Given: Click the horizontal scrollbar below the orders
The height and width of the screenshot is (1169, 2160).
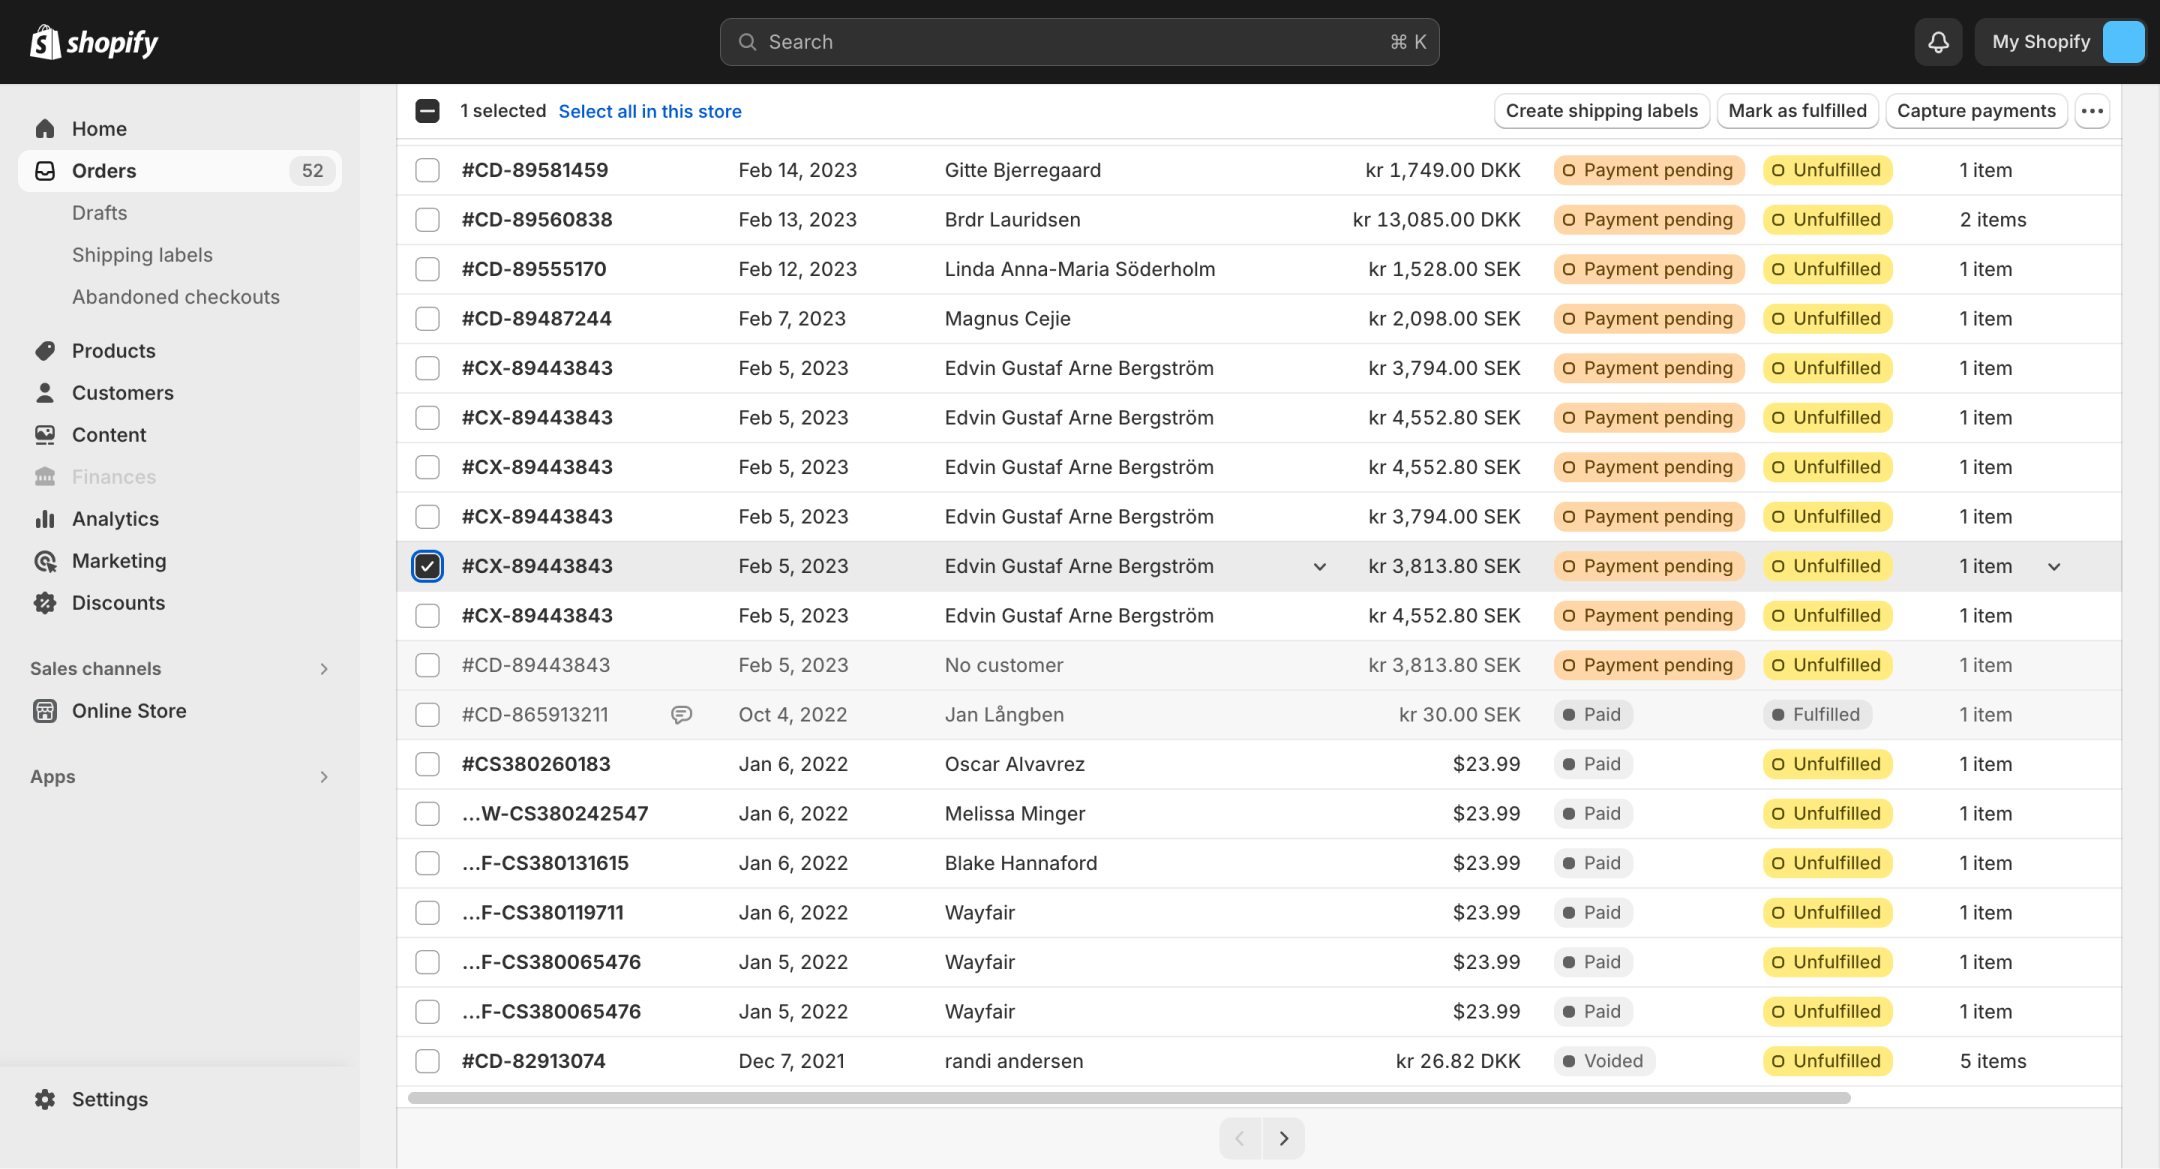Looking at the screenshot, I should [1128, 1098].
